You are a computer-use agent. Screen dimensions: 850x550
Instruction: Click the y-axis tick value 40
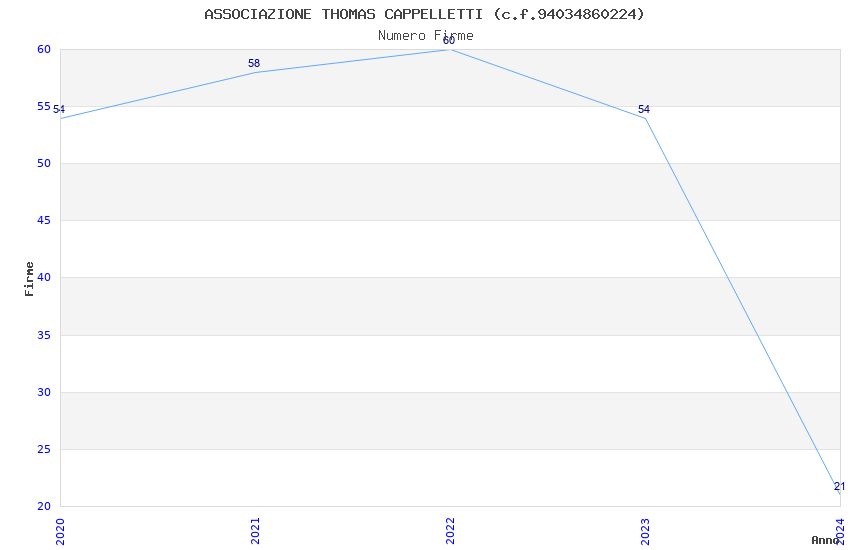44,277
